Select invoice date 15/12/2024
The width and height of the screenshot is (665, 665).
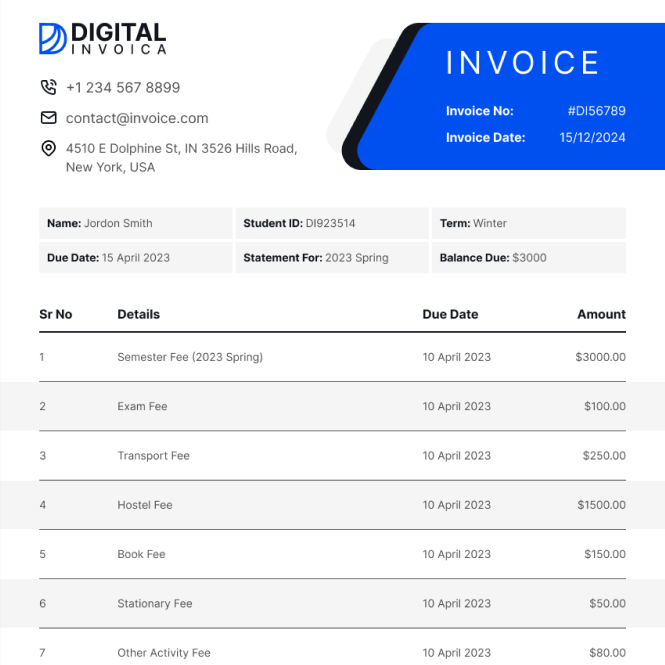coord(592,137)
